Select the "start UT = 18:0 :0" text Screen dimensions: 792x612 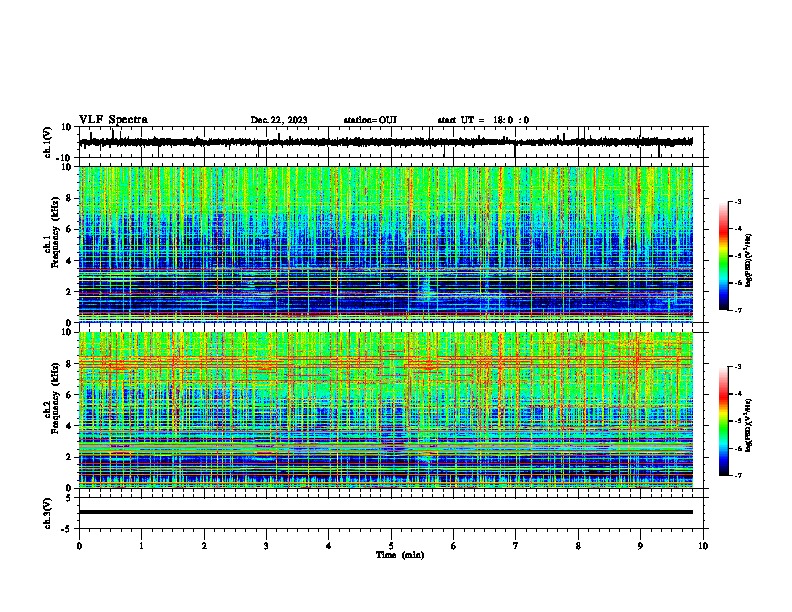(x=483, y=120)
